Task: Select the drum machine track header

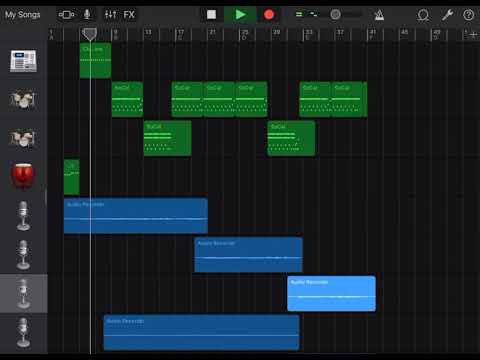Action: (23, 61)
